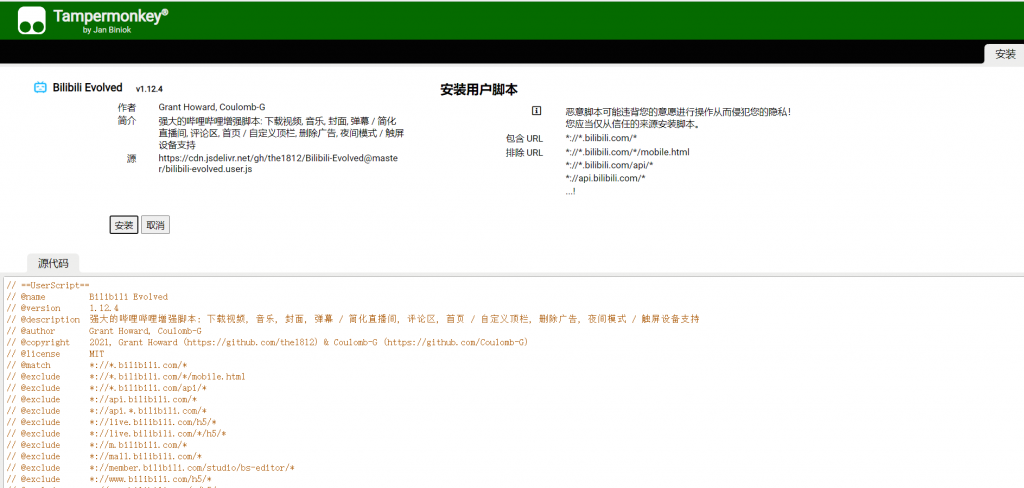Click the 作者 label
This screenshot has height=488, width=1024.
(x=127, y=107)
